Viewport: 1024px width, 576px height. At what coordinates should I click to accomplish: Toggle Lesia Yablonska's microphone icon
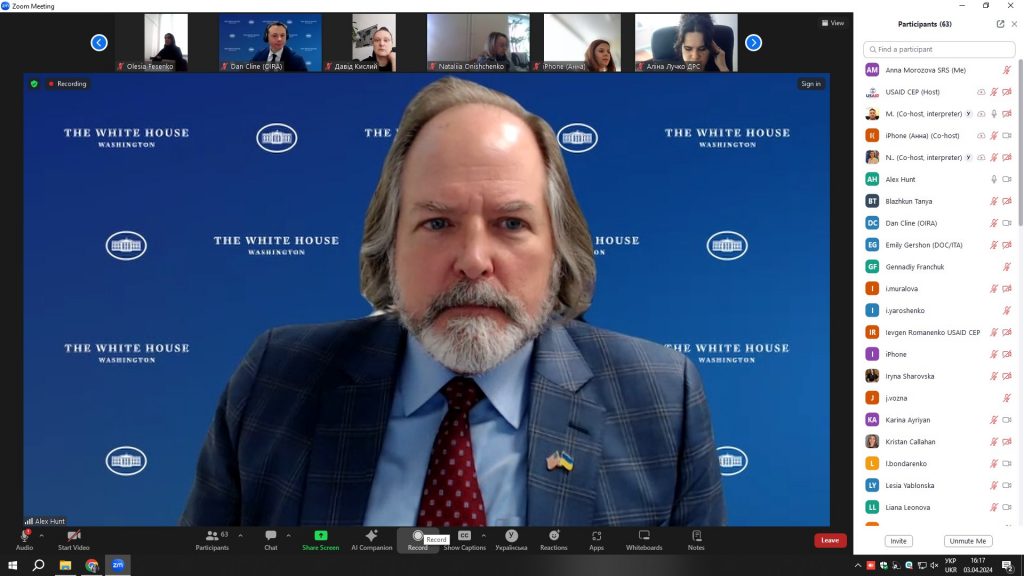(994, 485)
